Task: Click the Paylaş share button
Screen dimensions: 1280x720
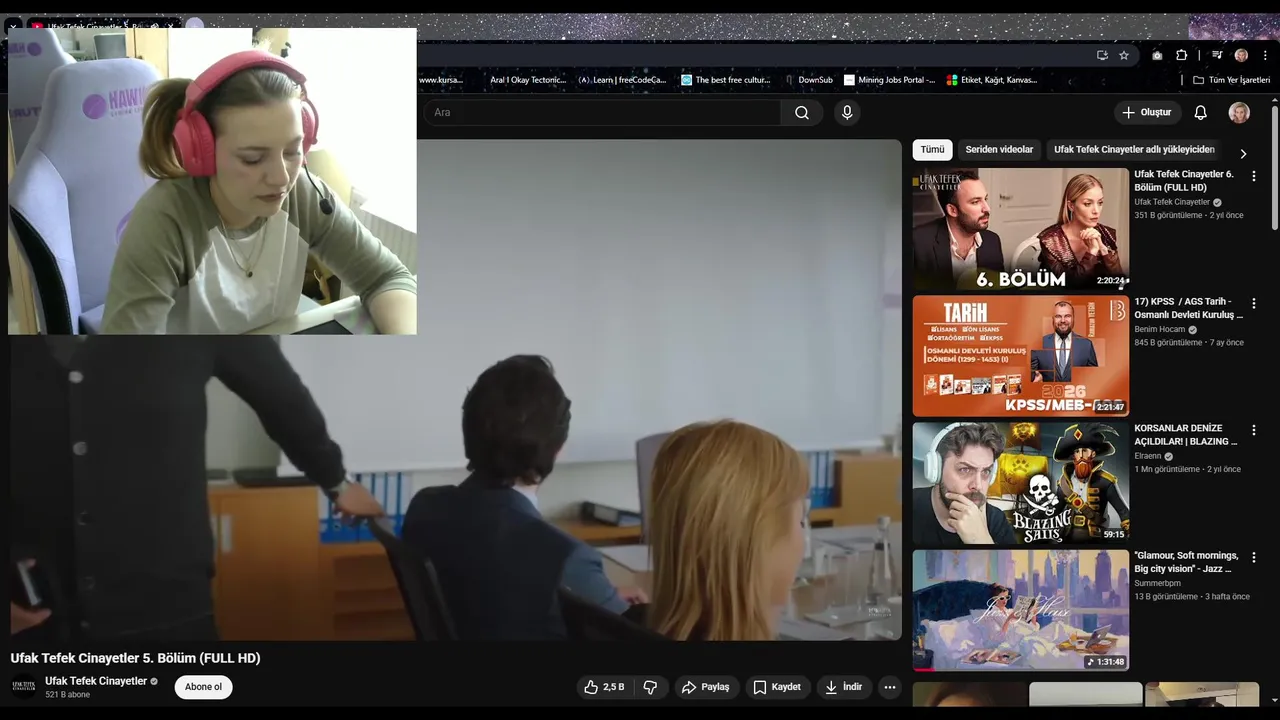Action: pos(706,687)
